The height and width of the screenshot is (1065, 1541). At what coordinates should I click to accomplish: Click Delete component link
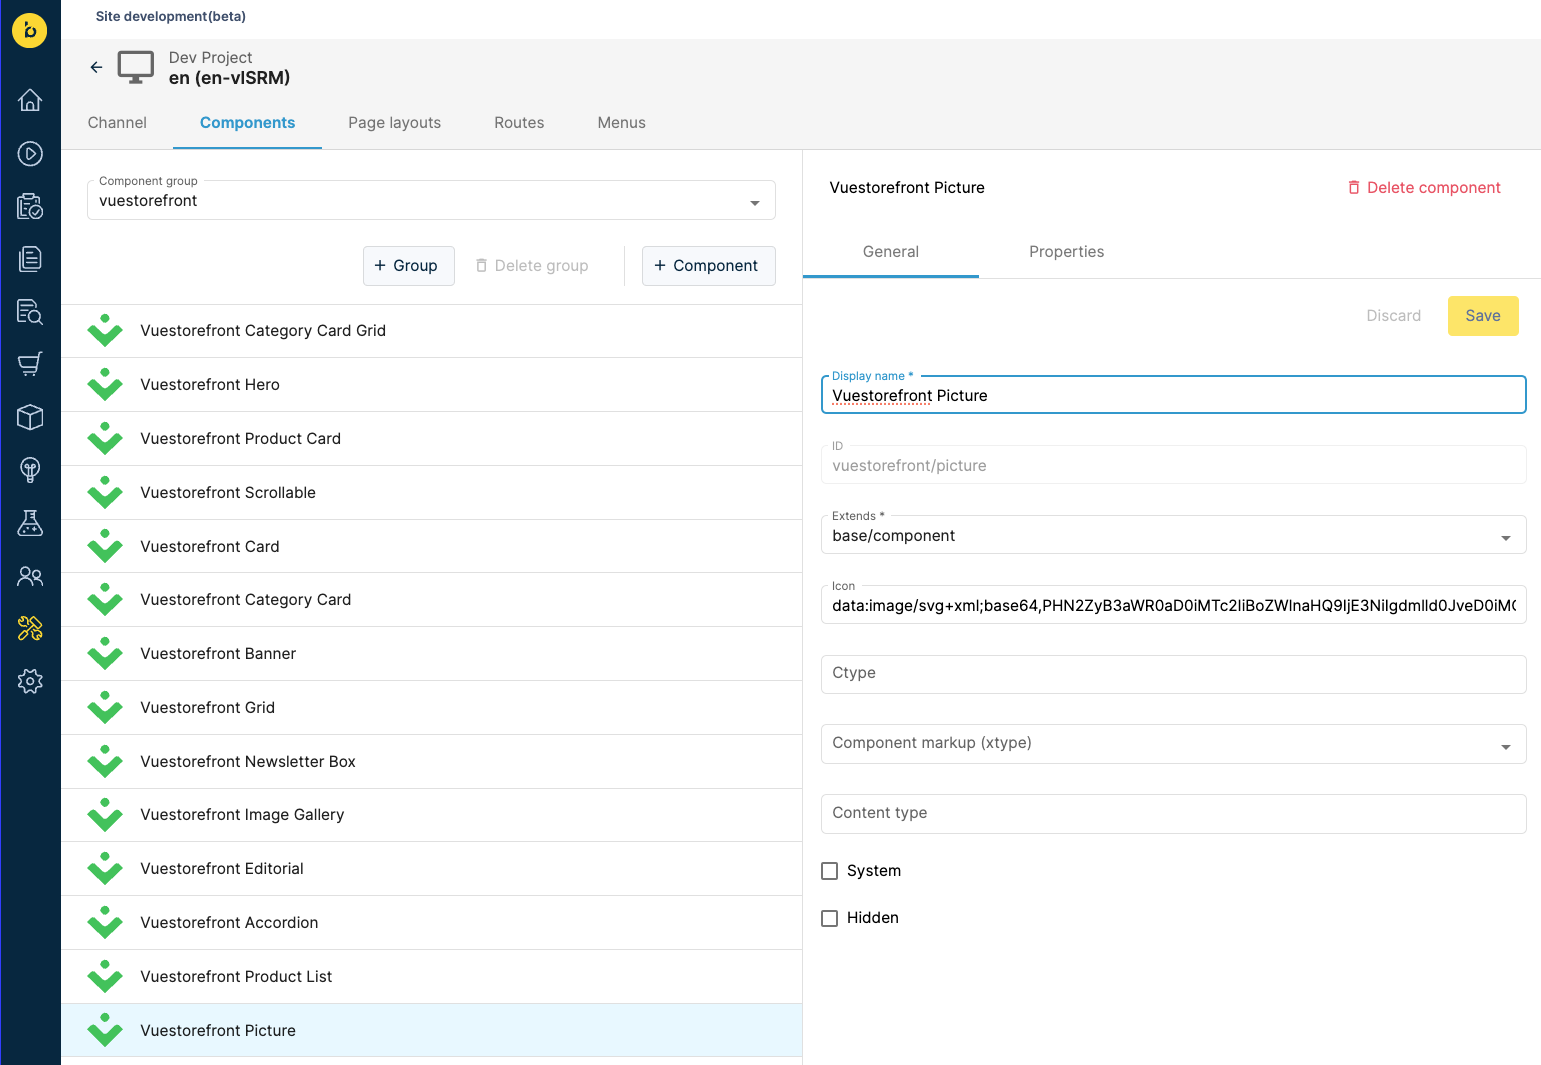[x=1424, y=188]
